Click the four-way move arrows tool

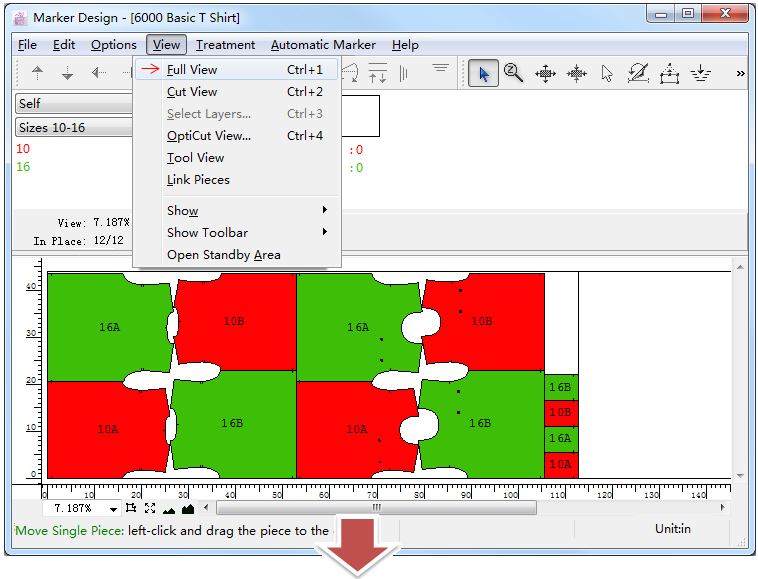click(545, 73)
